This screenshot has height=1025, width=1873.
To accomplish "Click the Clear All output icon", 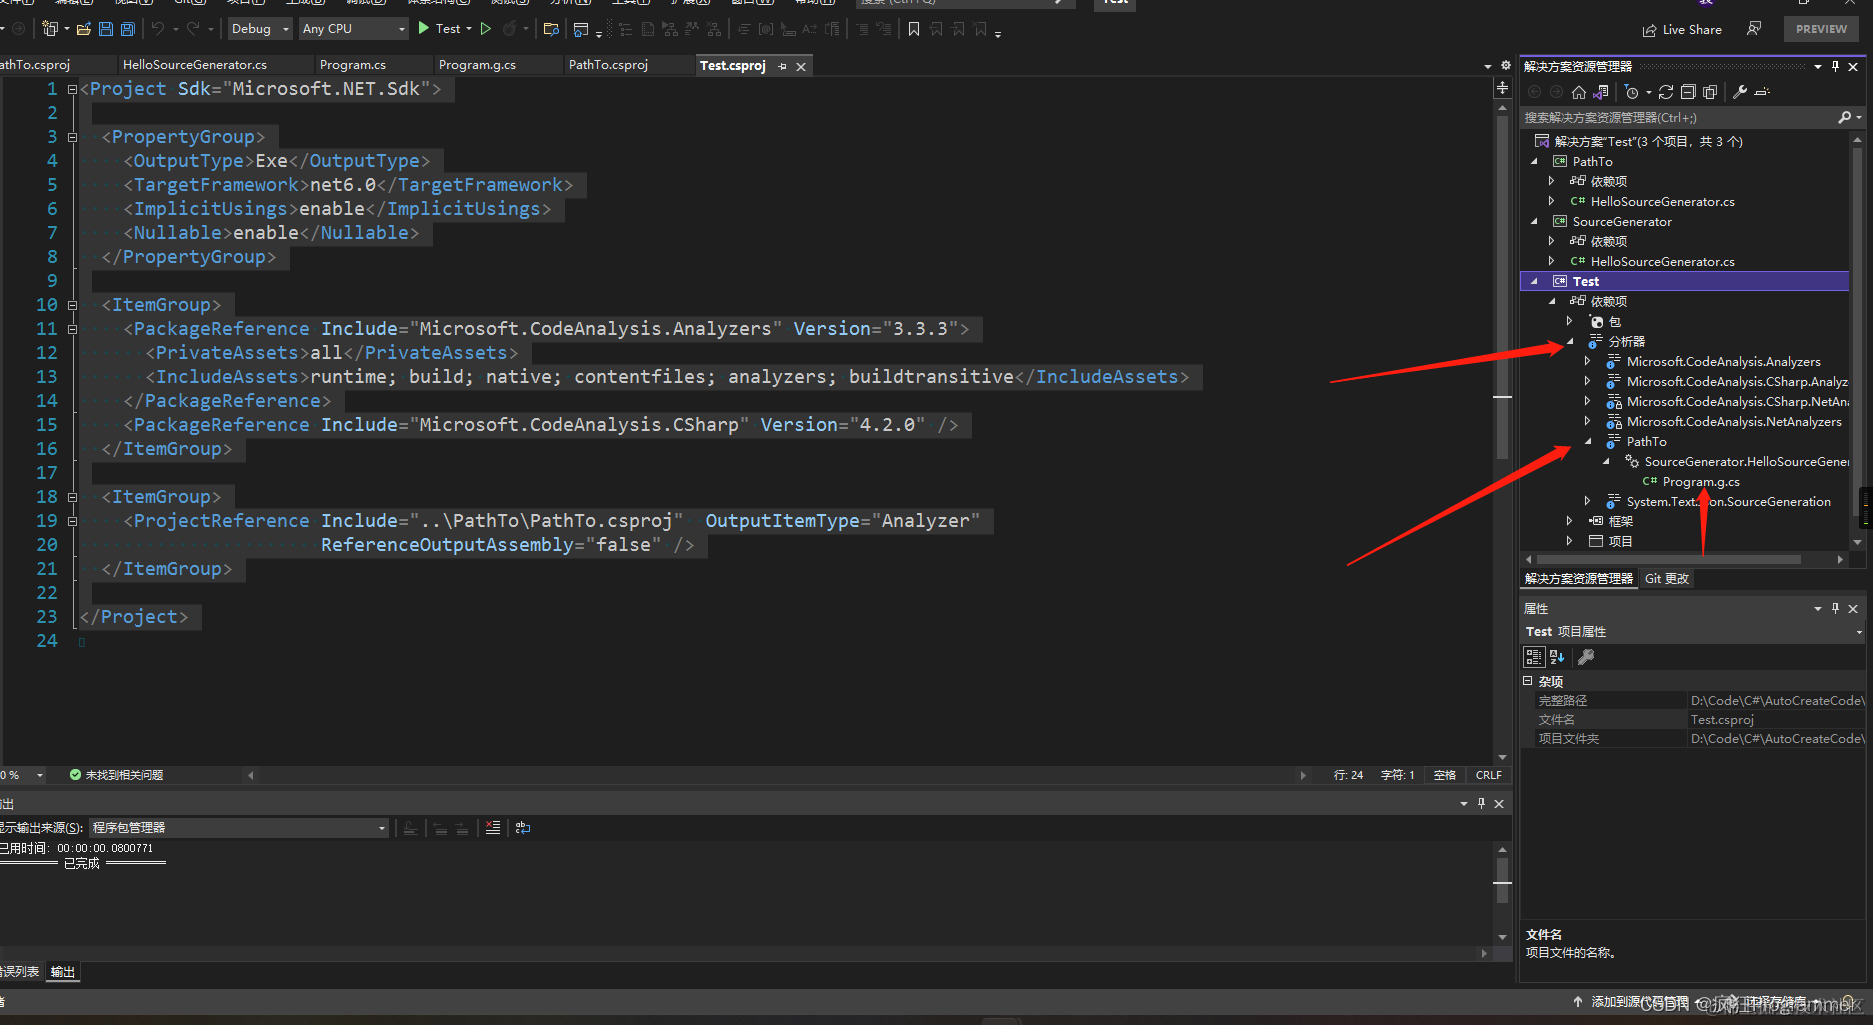I will click(493, 828).
